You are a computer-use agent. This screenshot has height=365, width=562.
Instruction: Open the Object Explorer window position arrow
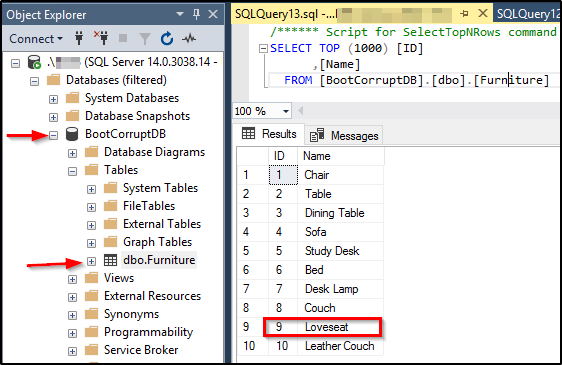pos(180,14)
